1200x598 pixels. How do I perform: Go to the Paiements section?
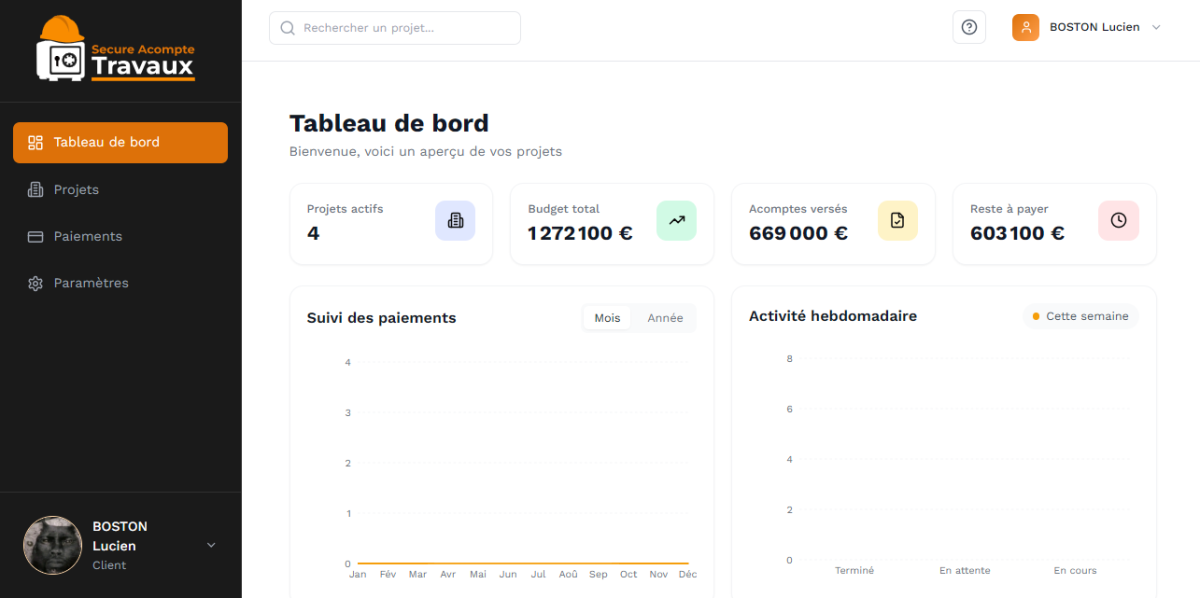(x=88, y=236)
